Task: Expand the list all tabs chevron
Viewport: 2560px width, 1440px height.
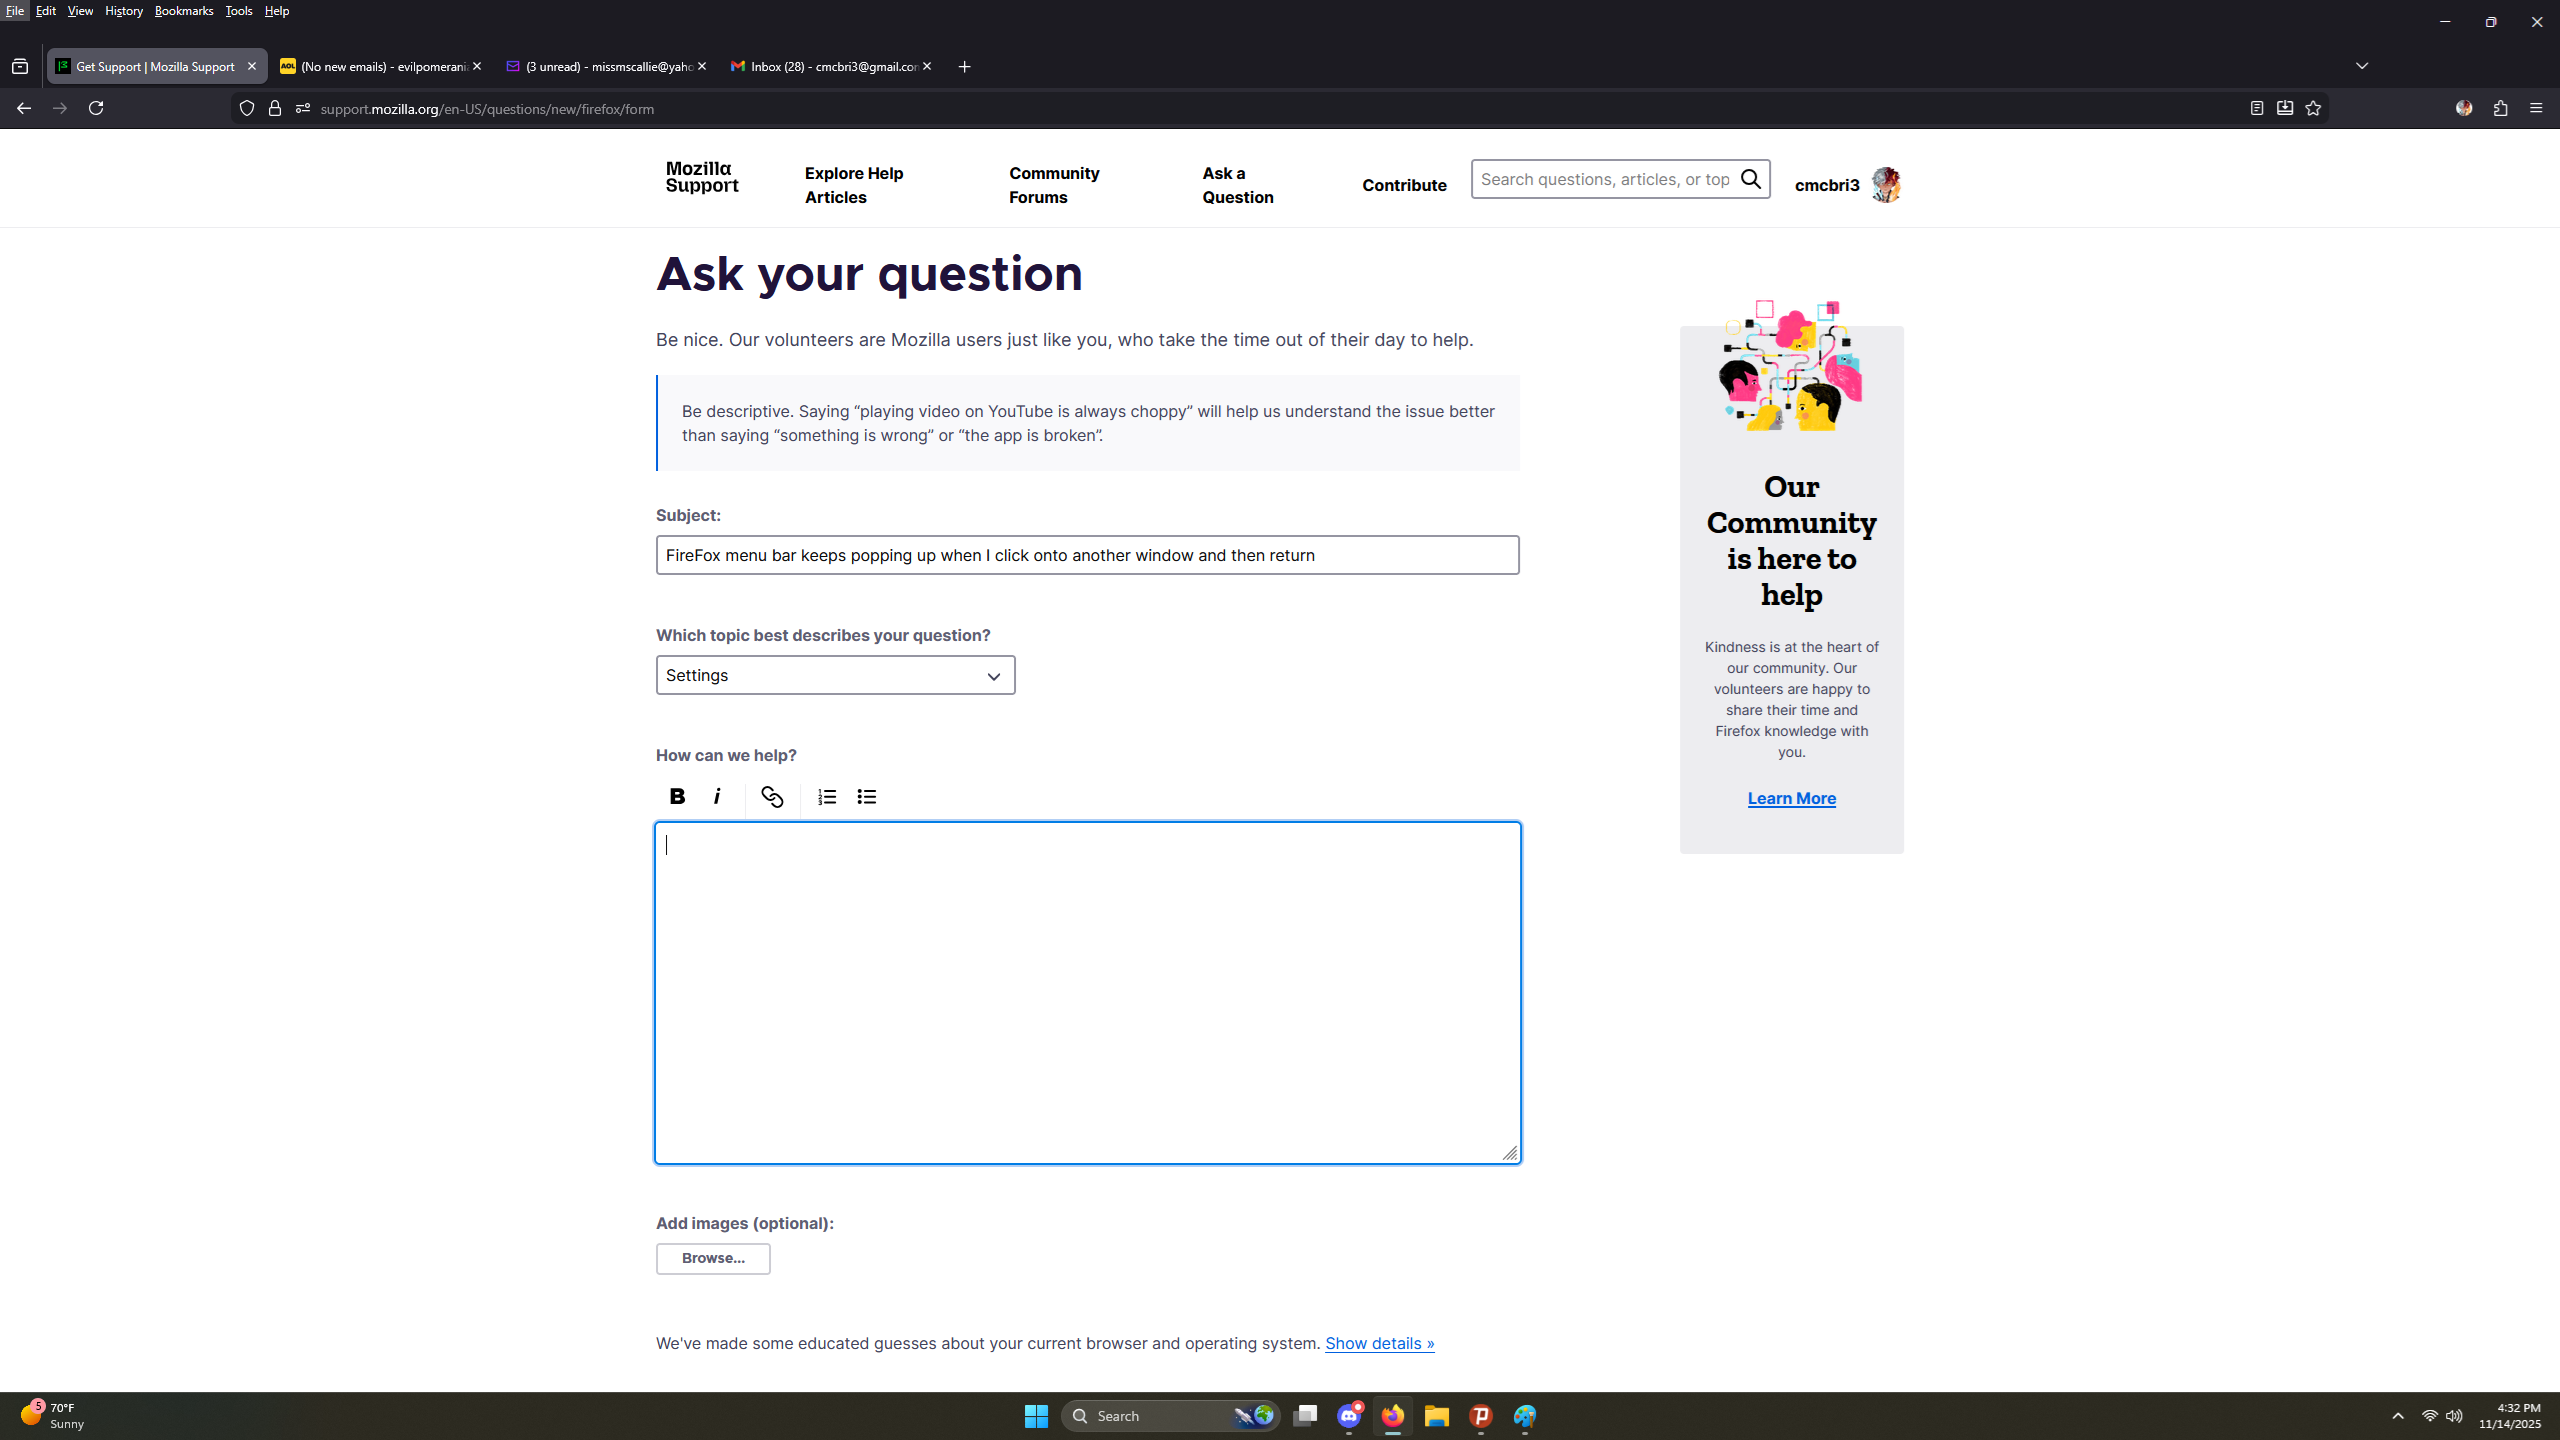Action: pyautogui.click(x=2362, y=66)
